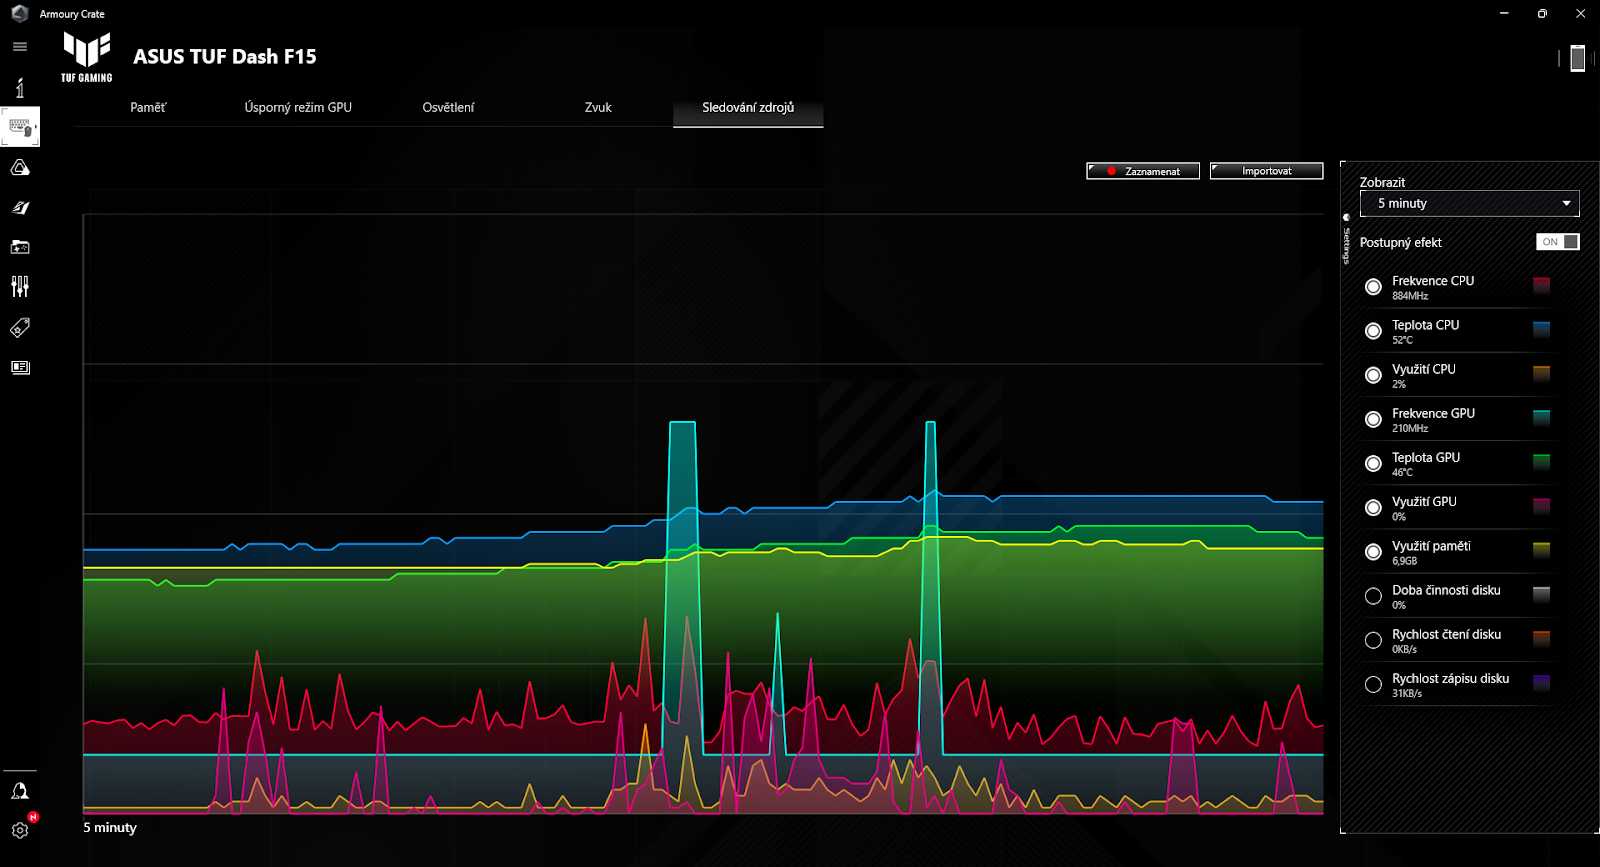
Task: Select the Device keyboard icon in sidebar
Action: [x=20, y=127]
